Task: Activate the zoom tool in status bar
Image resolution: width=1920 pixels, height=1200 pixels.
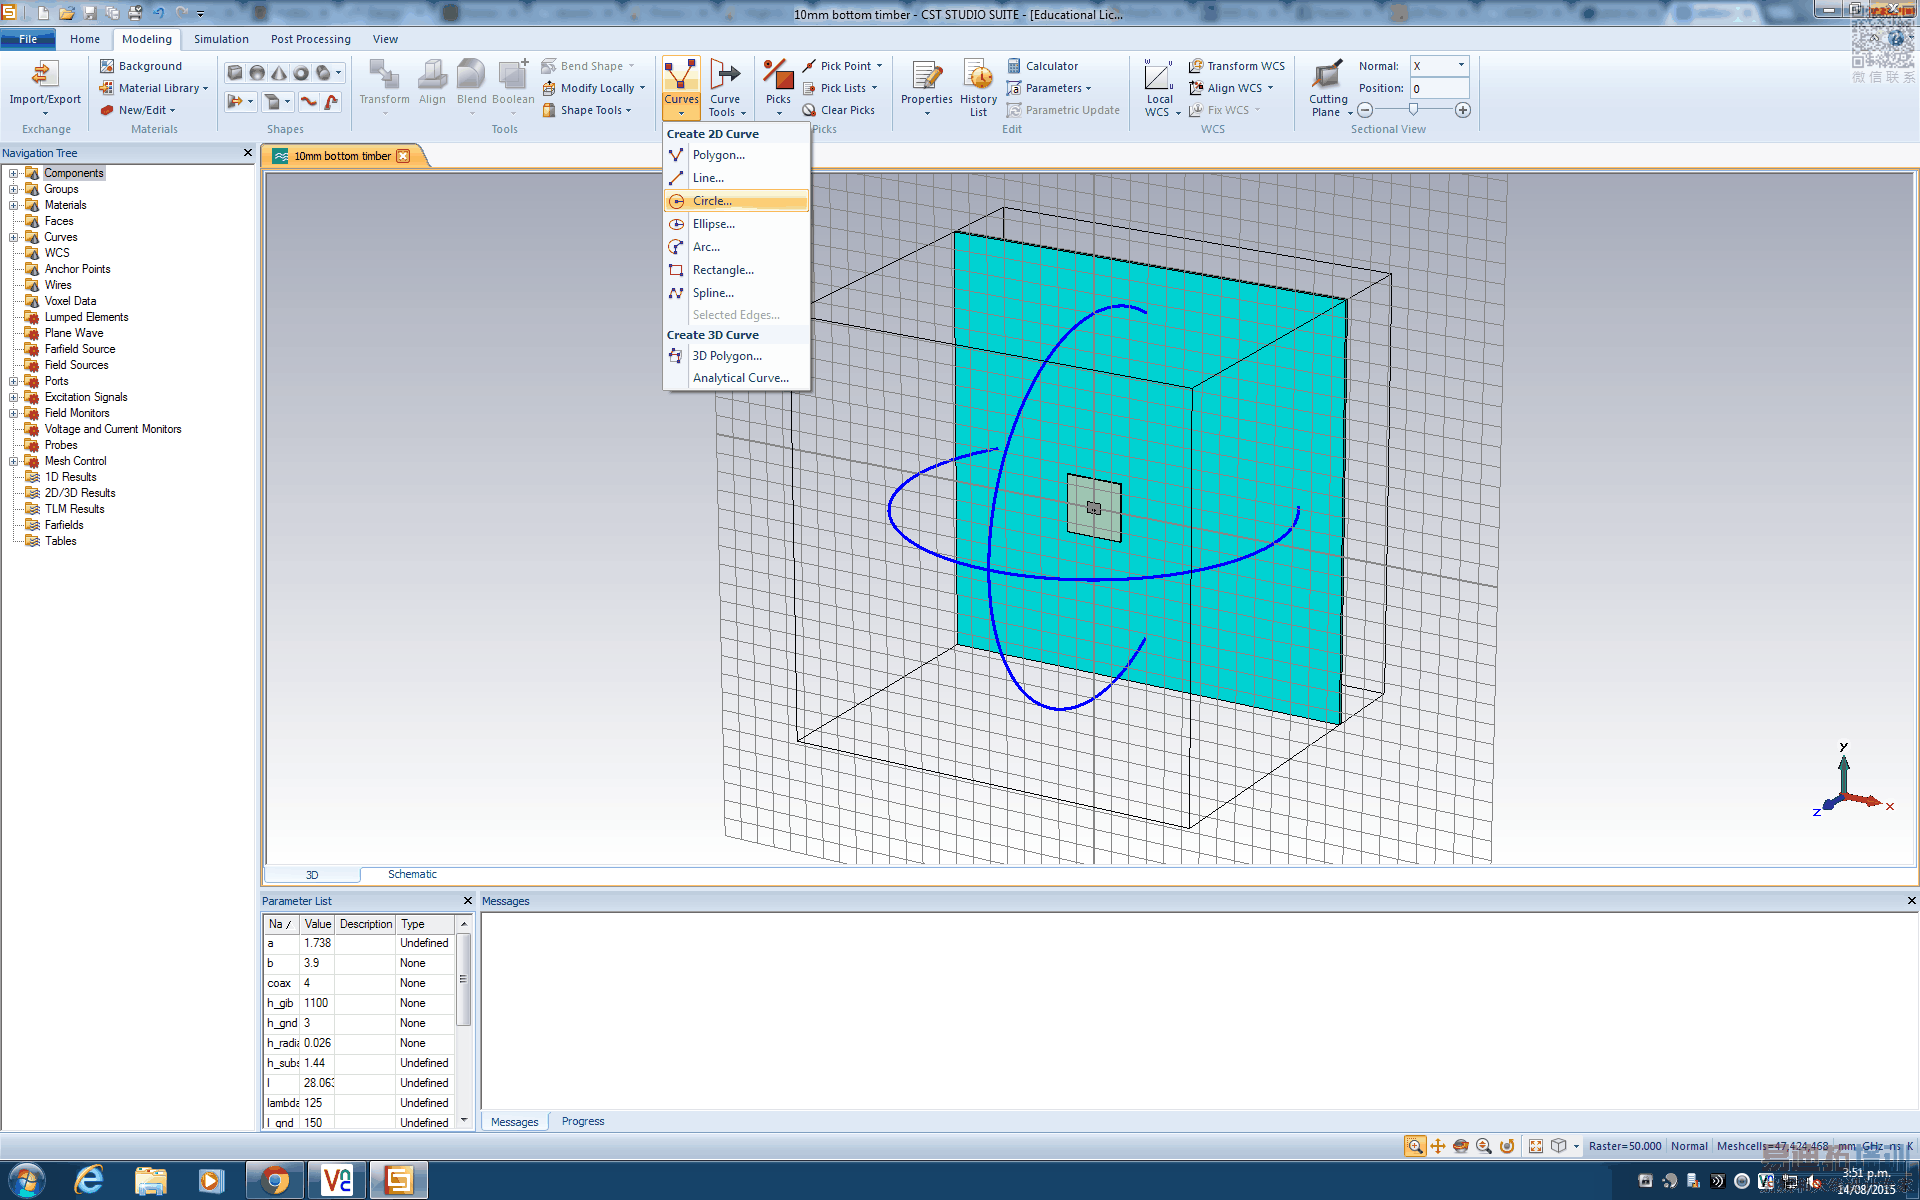Action: coord(1414,1146)
